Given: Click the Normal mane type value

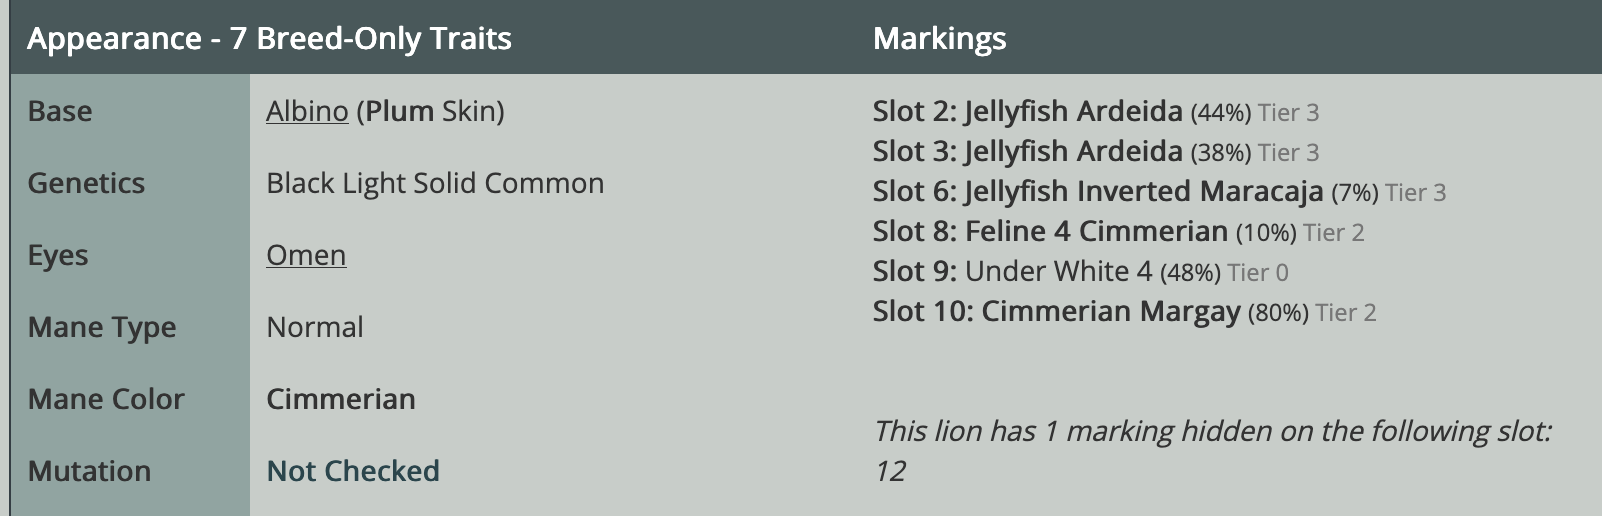Looking at the screenshot, I should click(315, 327).
